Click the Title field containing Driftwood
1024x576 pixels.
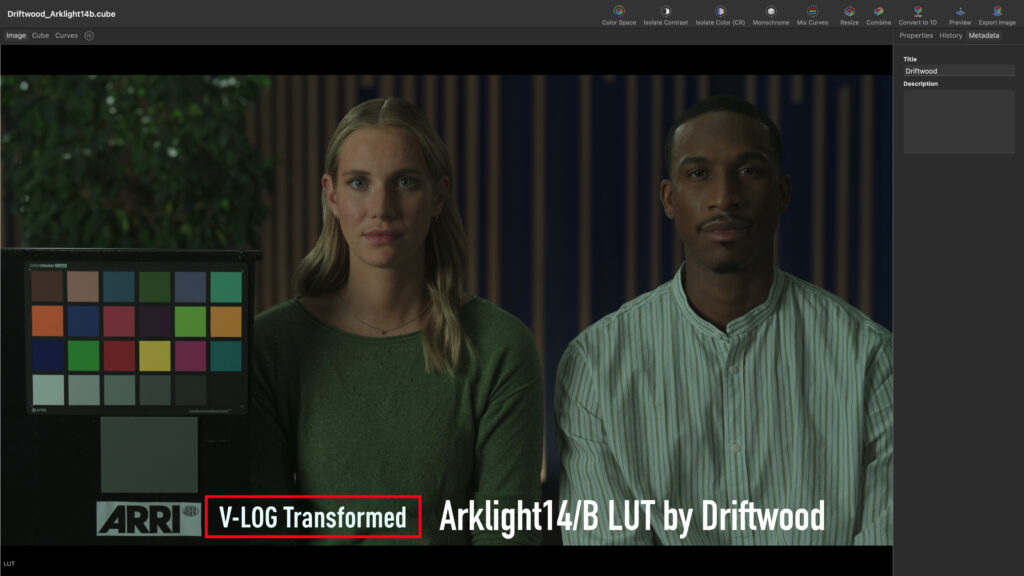[x=959, y=71]
